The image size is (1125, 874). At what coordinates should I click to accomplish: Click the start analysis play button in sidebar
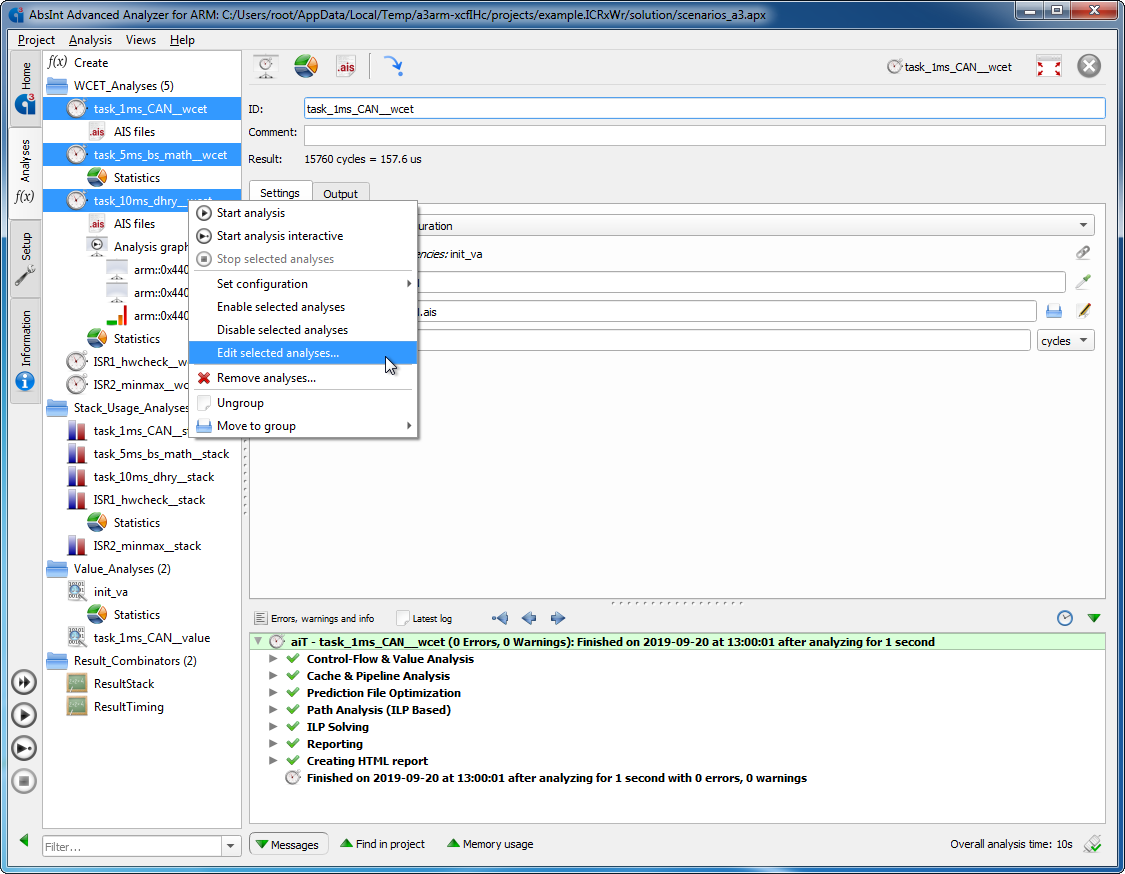click(24, 715)
